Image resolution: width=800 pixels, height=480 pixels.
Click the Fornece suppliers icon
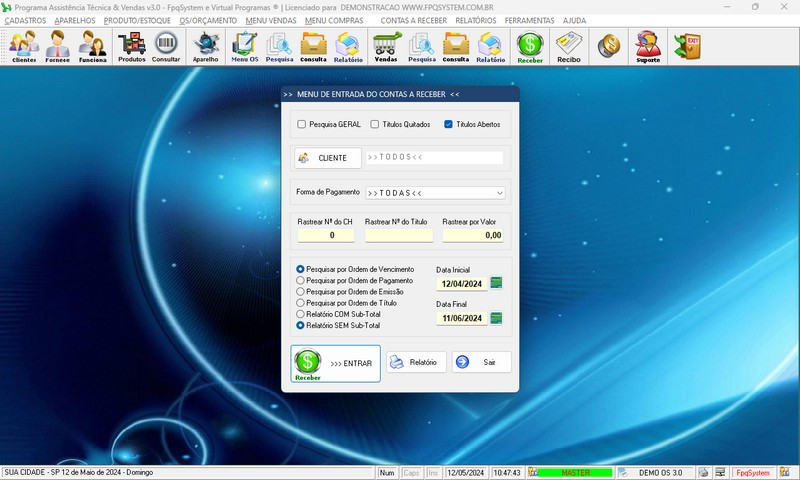pyautogui.click(x=57, y=46)
